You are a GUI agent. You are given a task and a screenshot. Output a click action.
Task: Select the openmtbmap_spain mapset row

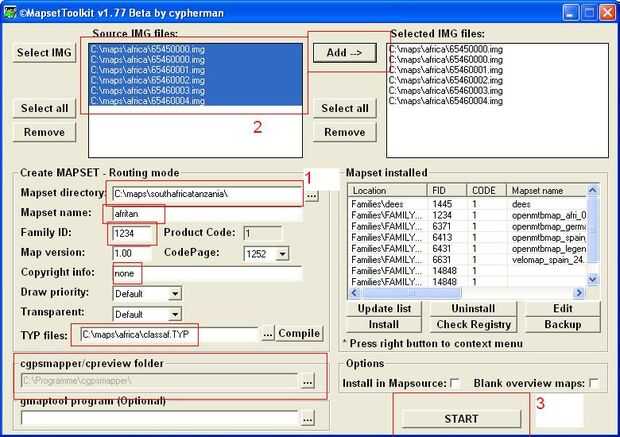(x=467, y=238)
